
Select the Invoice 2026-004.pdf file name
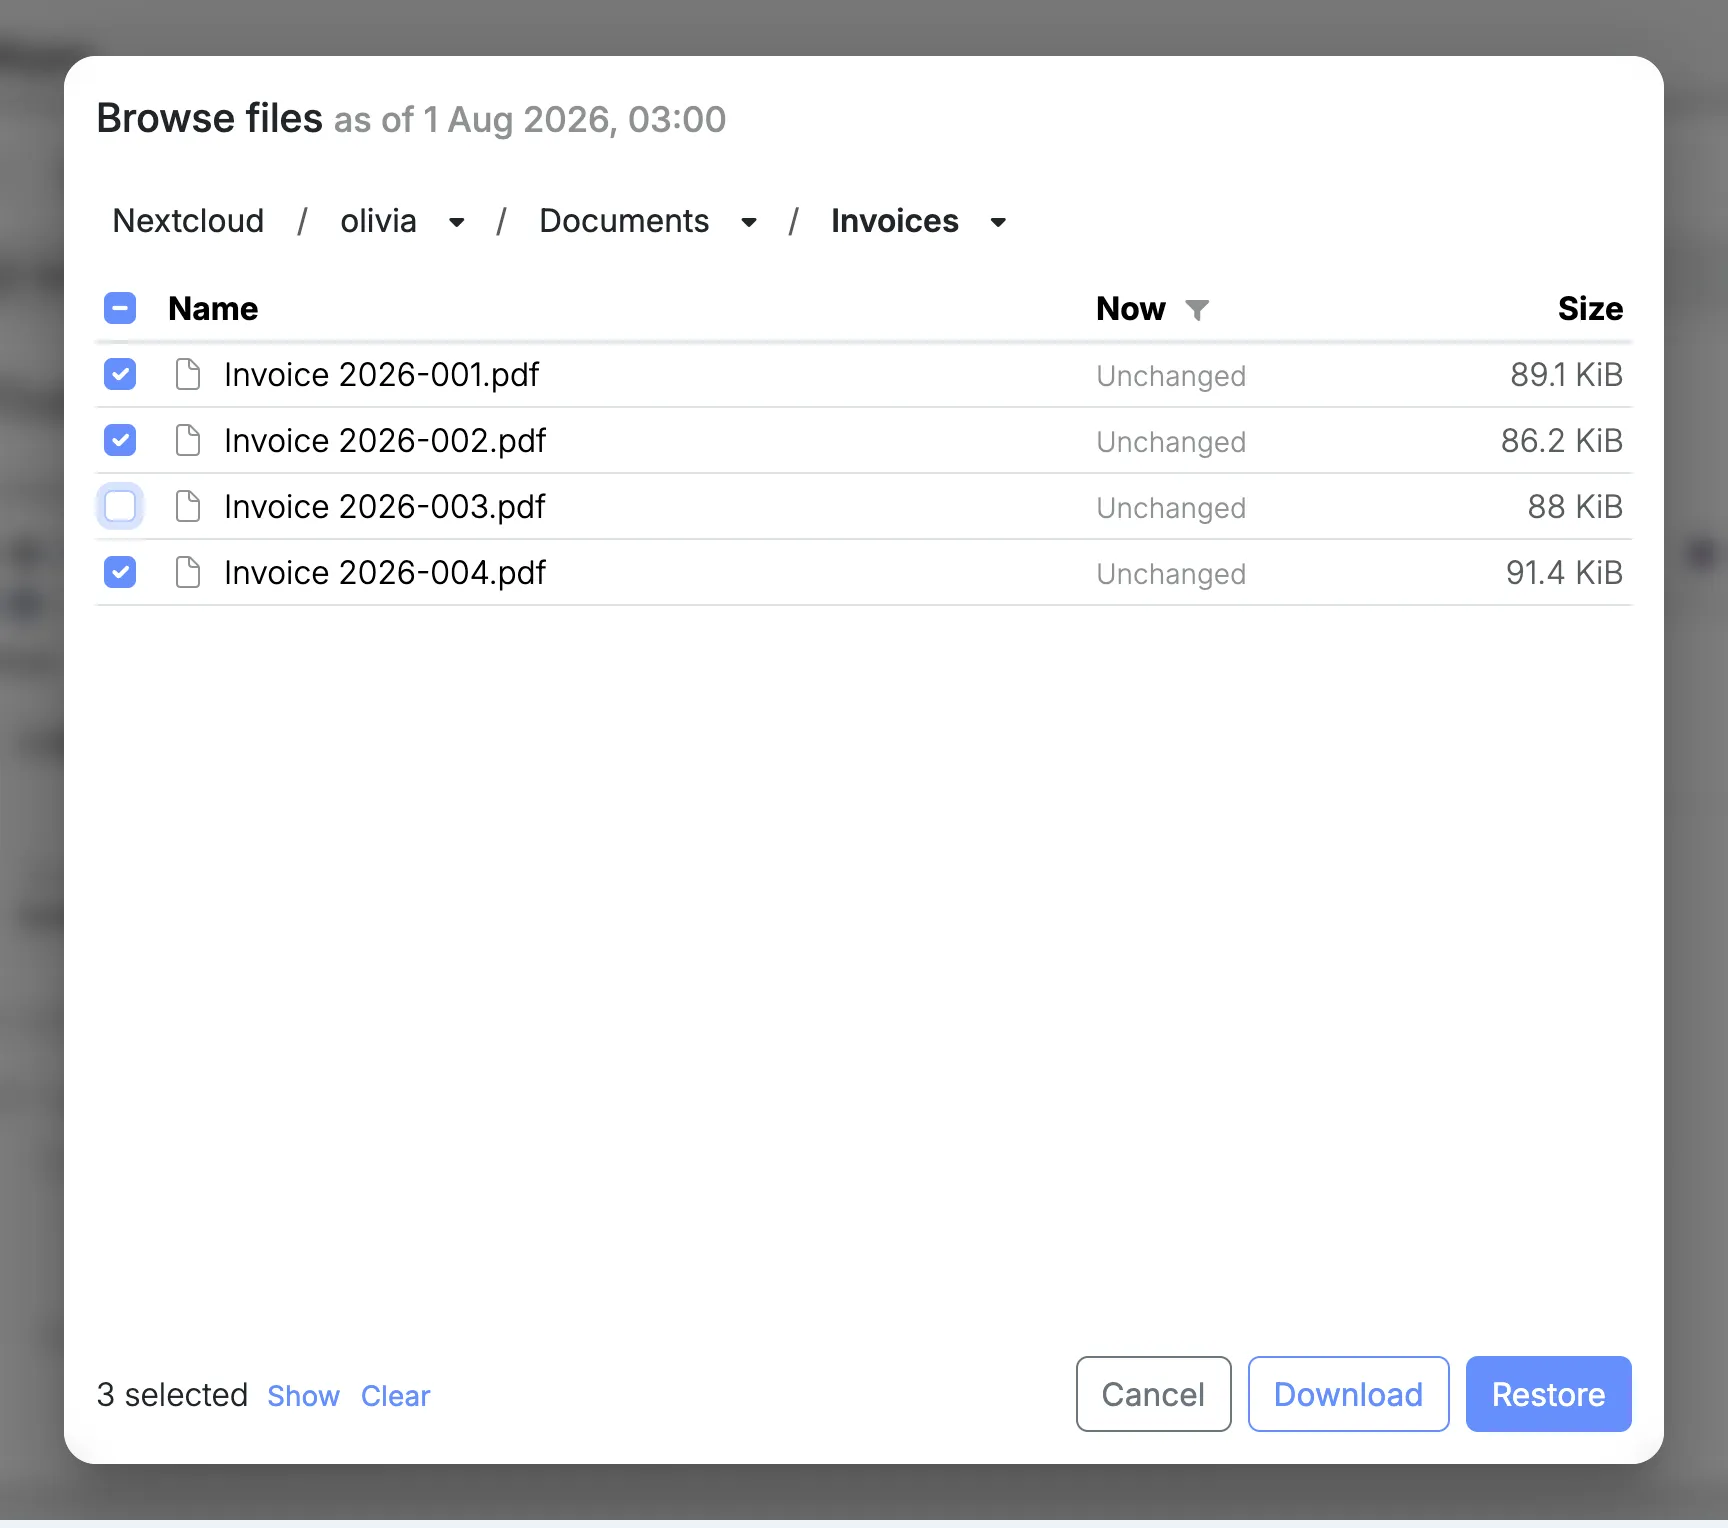(x=385, y=572)
